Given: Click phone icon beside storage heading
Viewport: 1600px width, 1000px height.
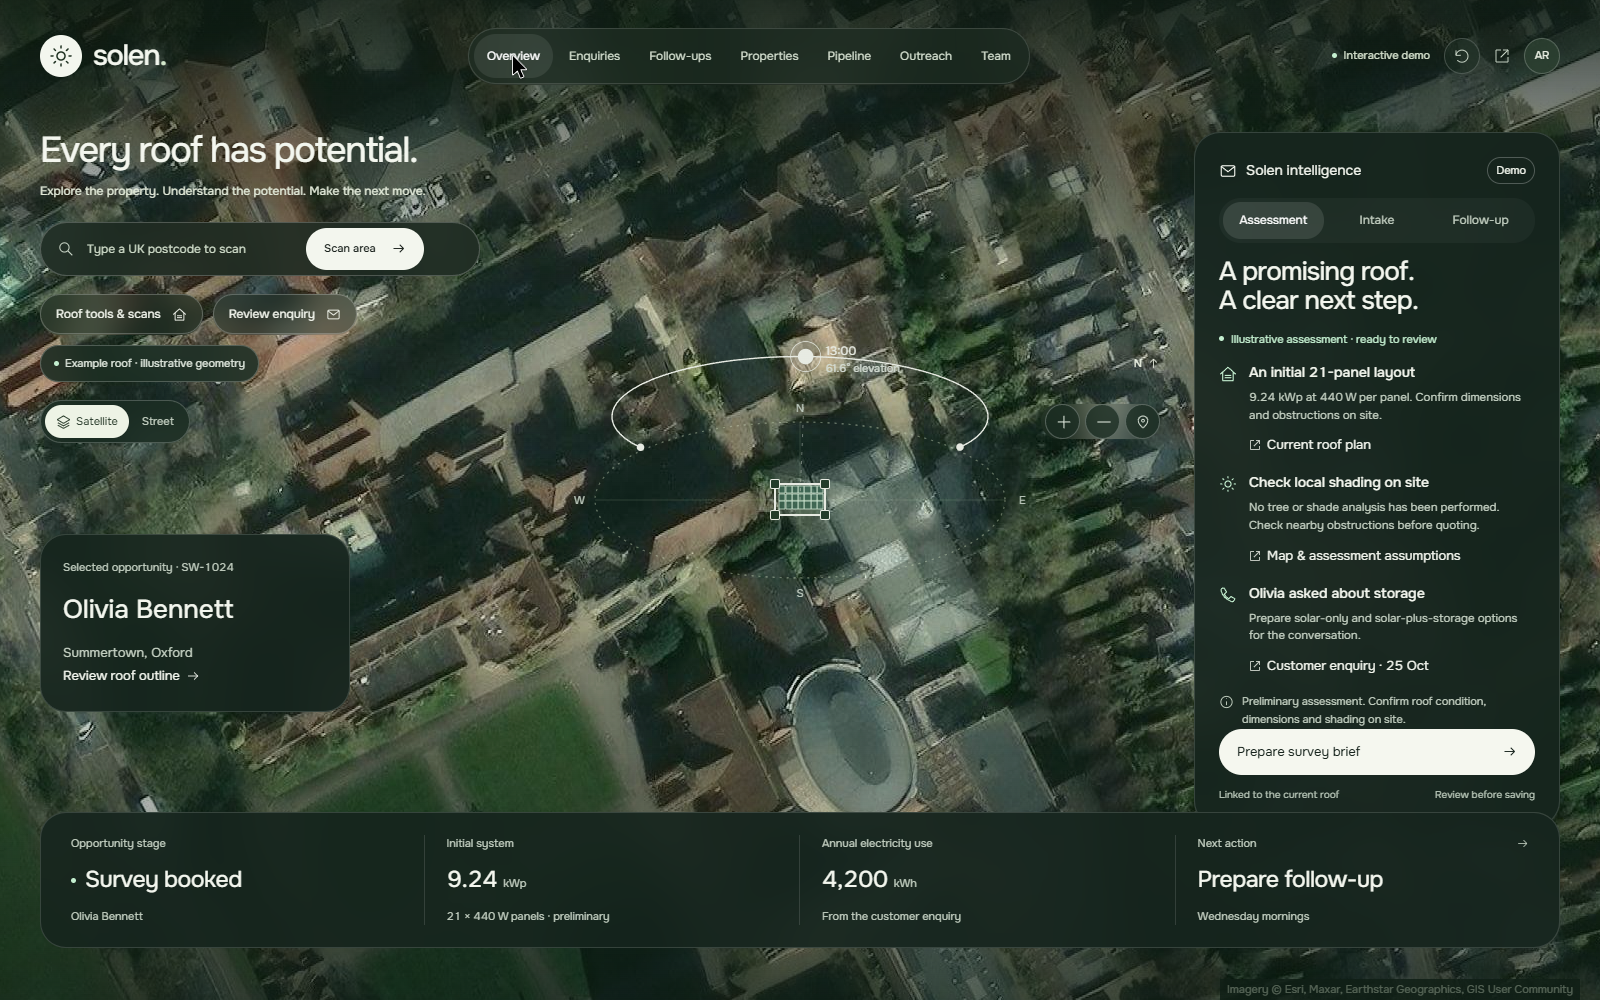Looking at the screenshot, I should [1228, 595].
